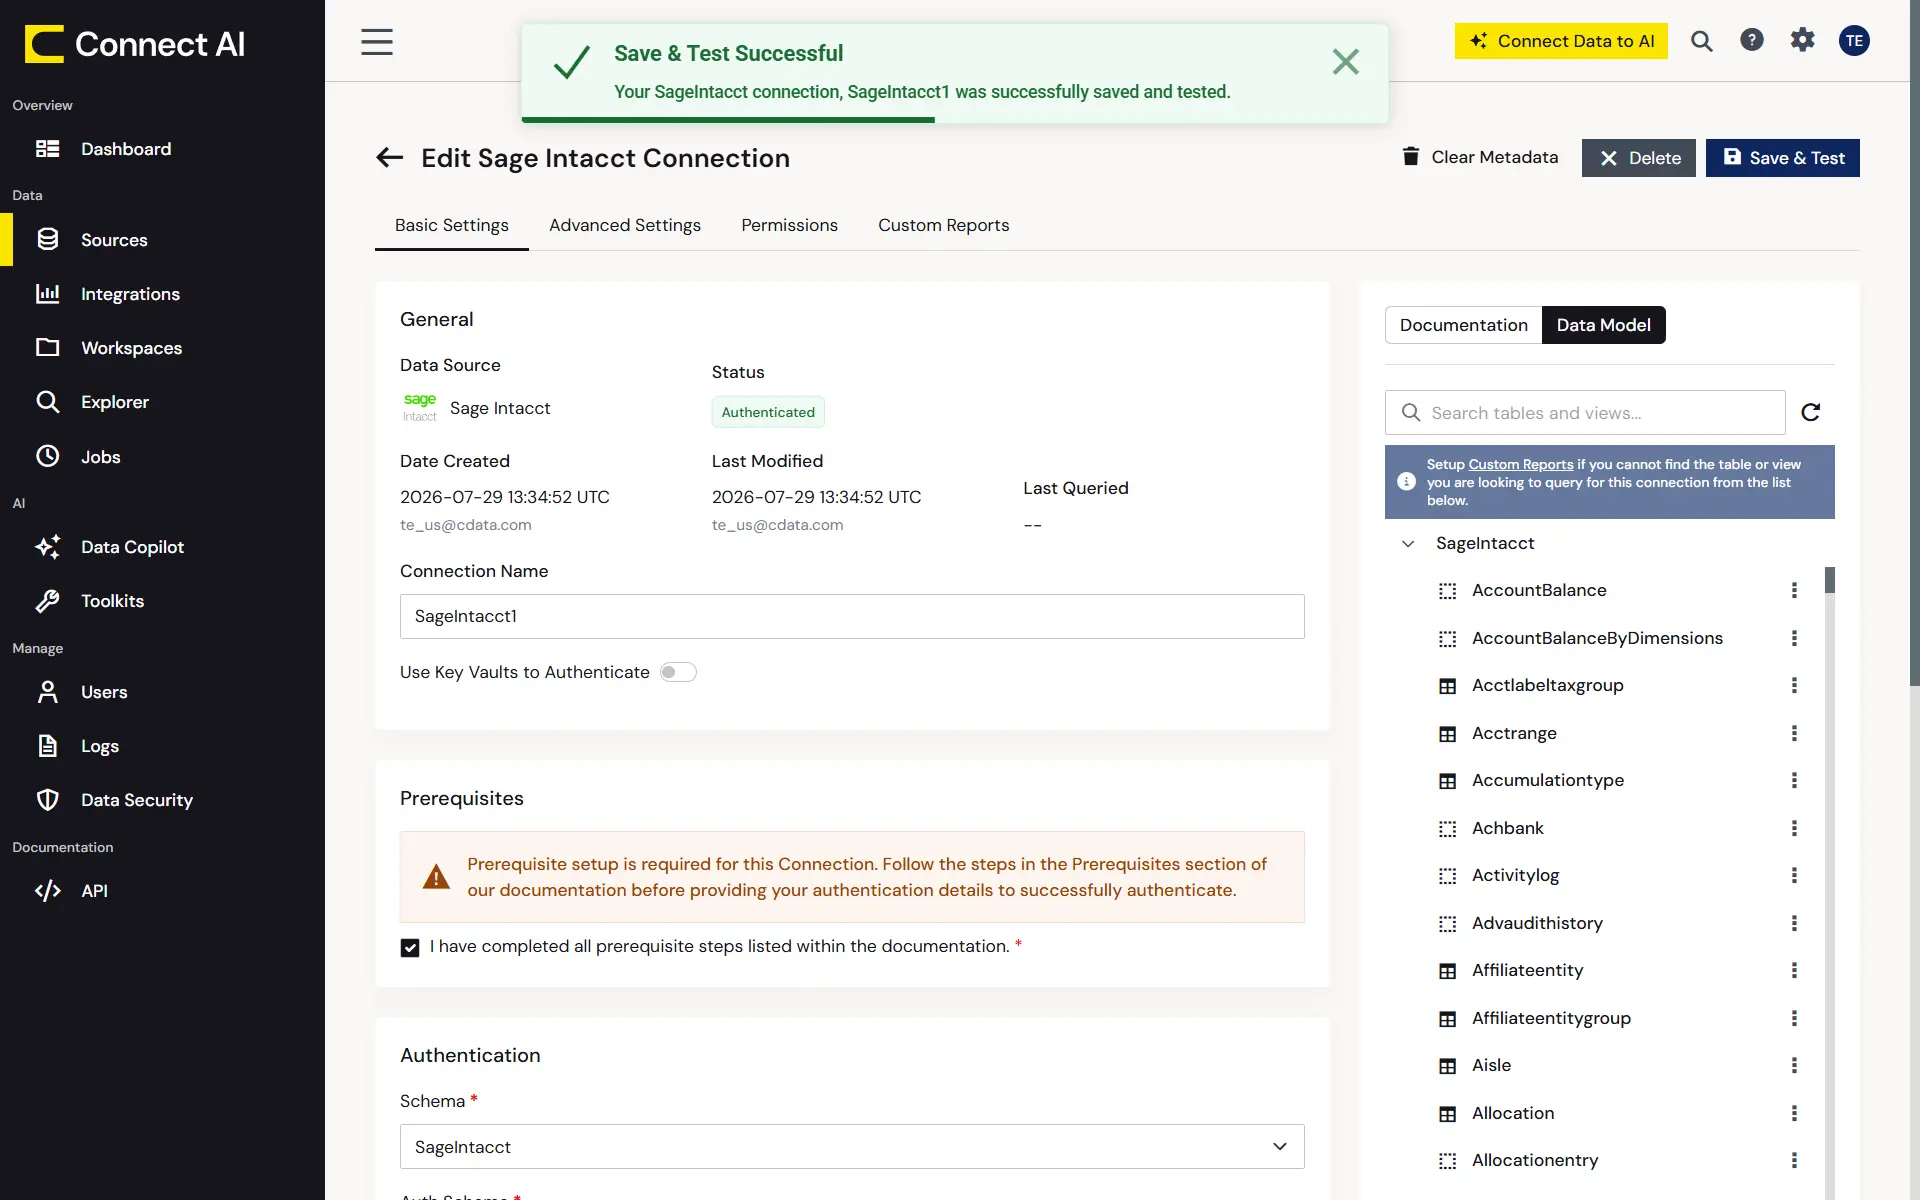Open Affiliateentitygroup row options menu
The width and height of the screenshot is (1920, 1200).
click(1794, 1018)
